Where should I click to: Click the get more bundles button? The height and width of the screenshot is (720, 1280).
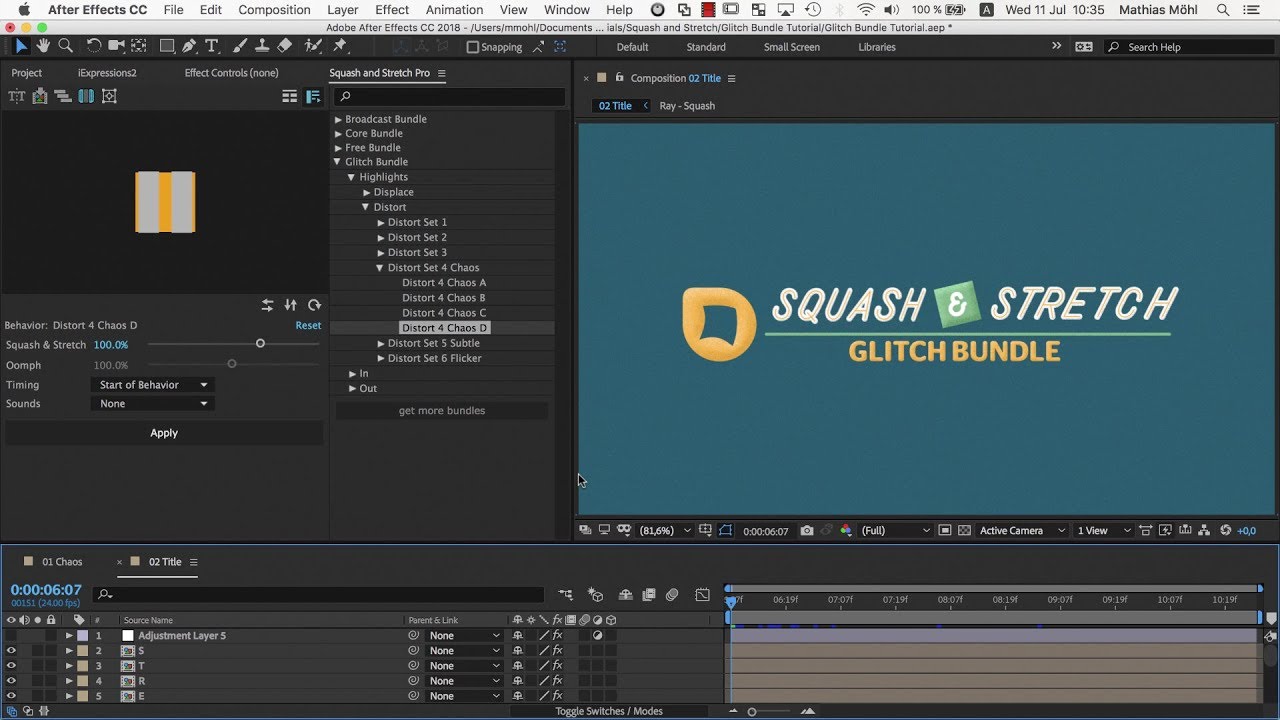[442, 411]
